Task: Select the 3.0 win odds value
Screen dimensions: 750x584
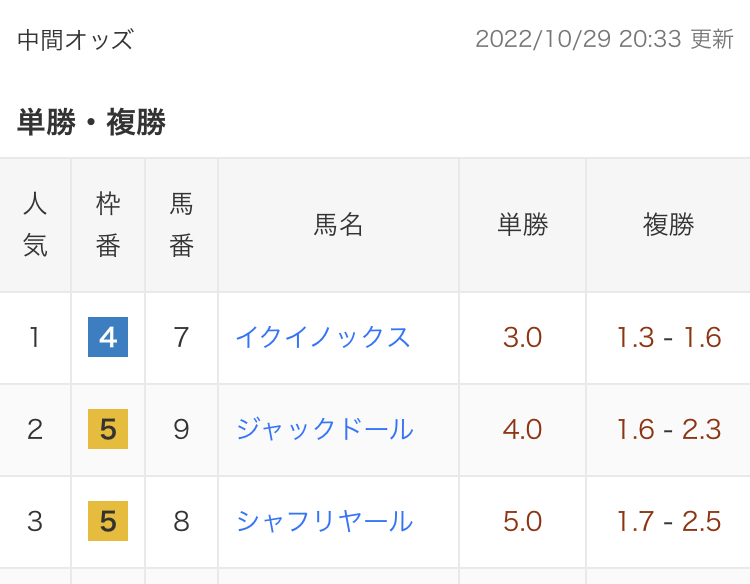Action: [x=522, y=338]
